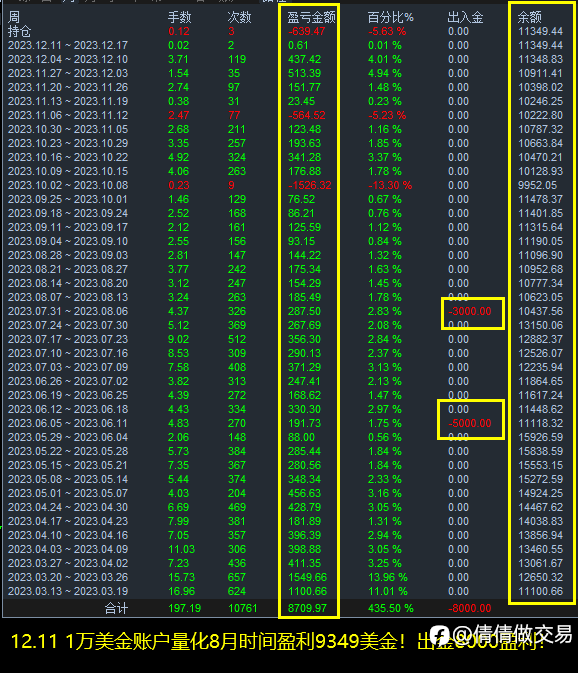Click the balance 15926.59

540,437
